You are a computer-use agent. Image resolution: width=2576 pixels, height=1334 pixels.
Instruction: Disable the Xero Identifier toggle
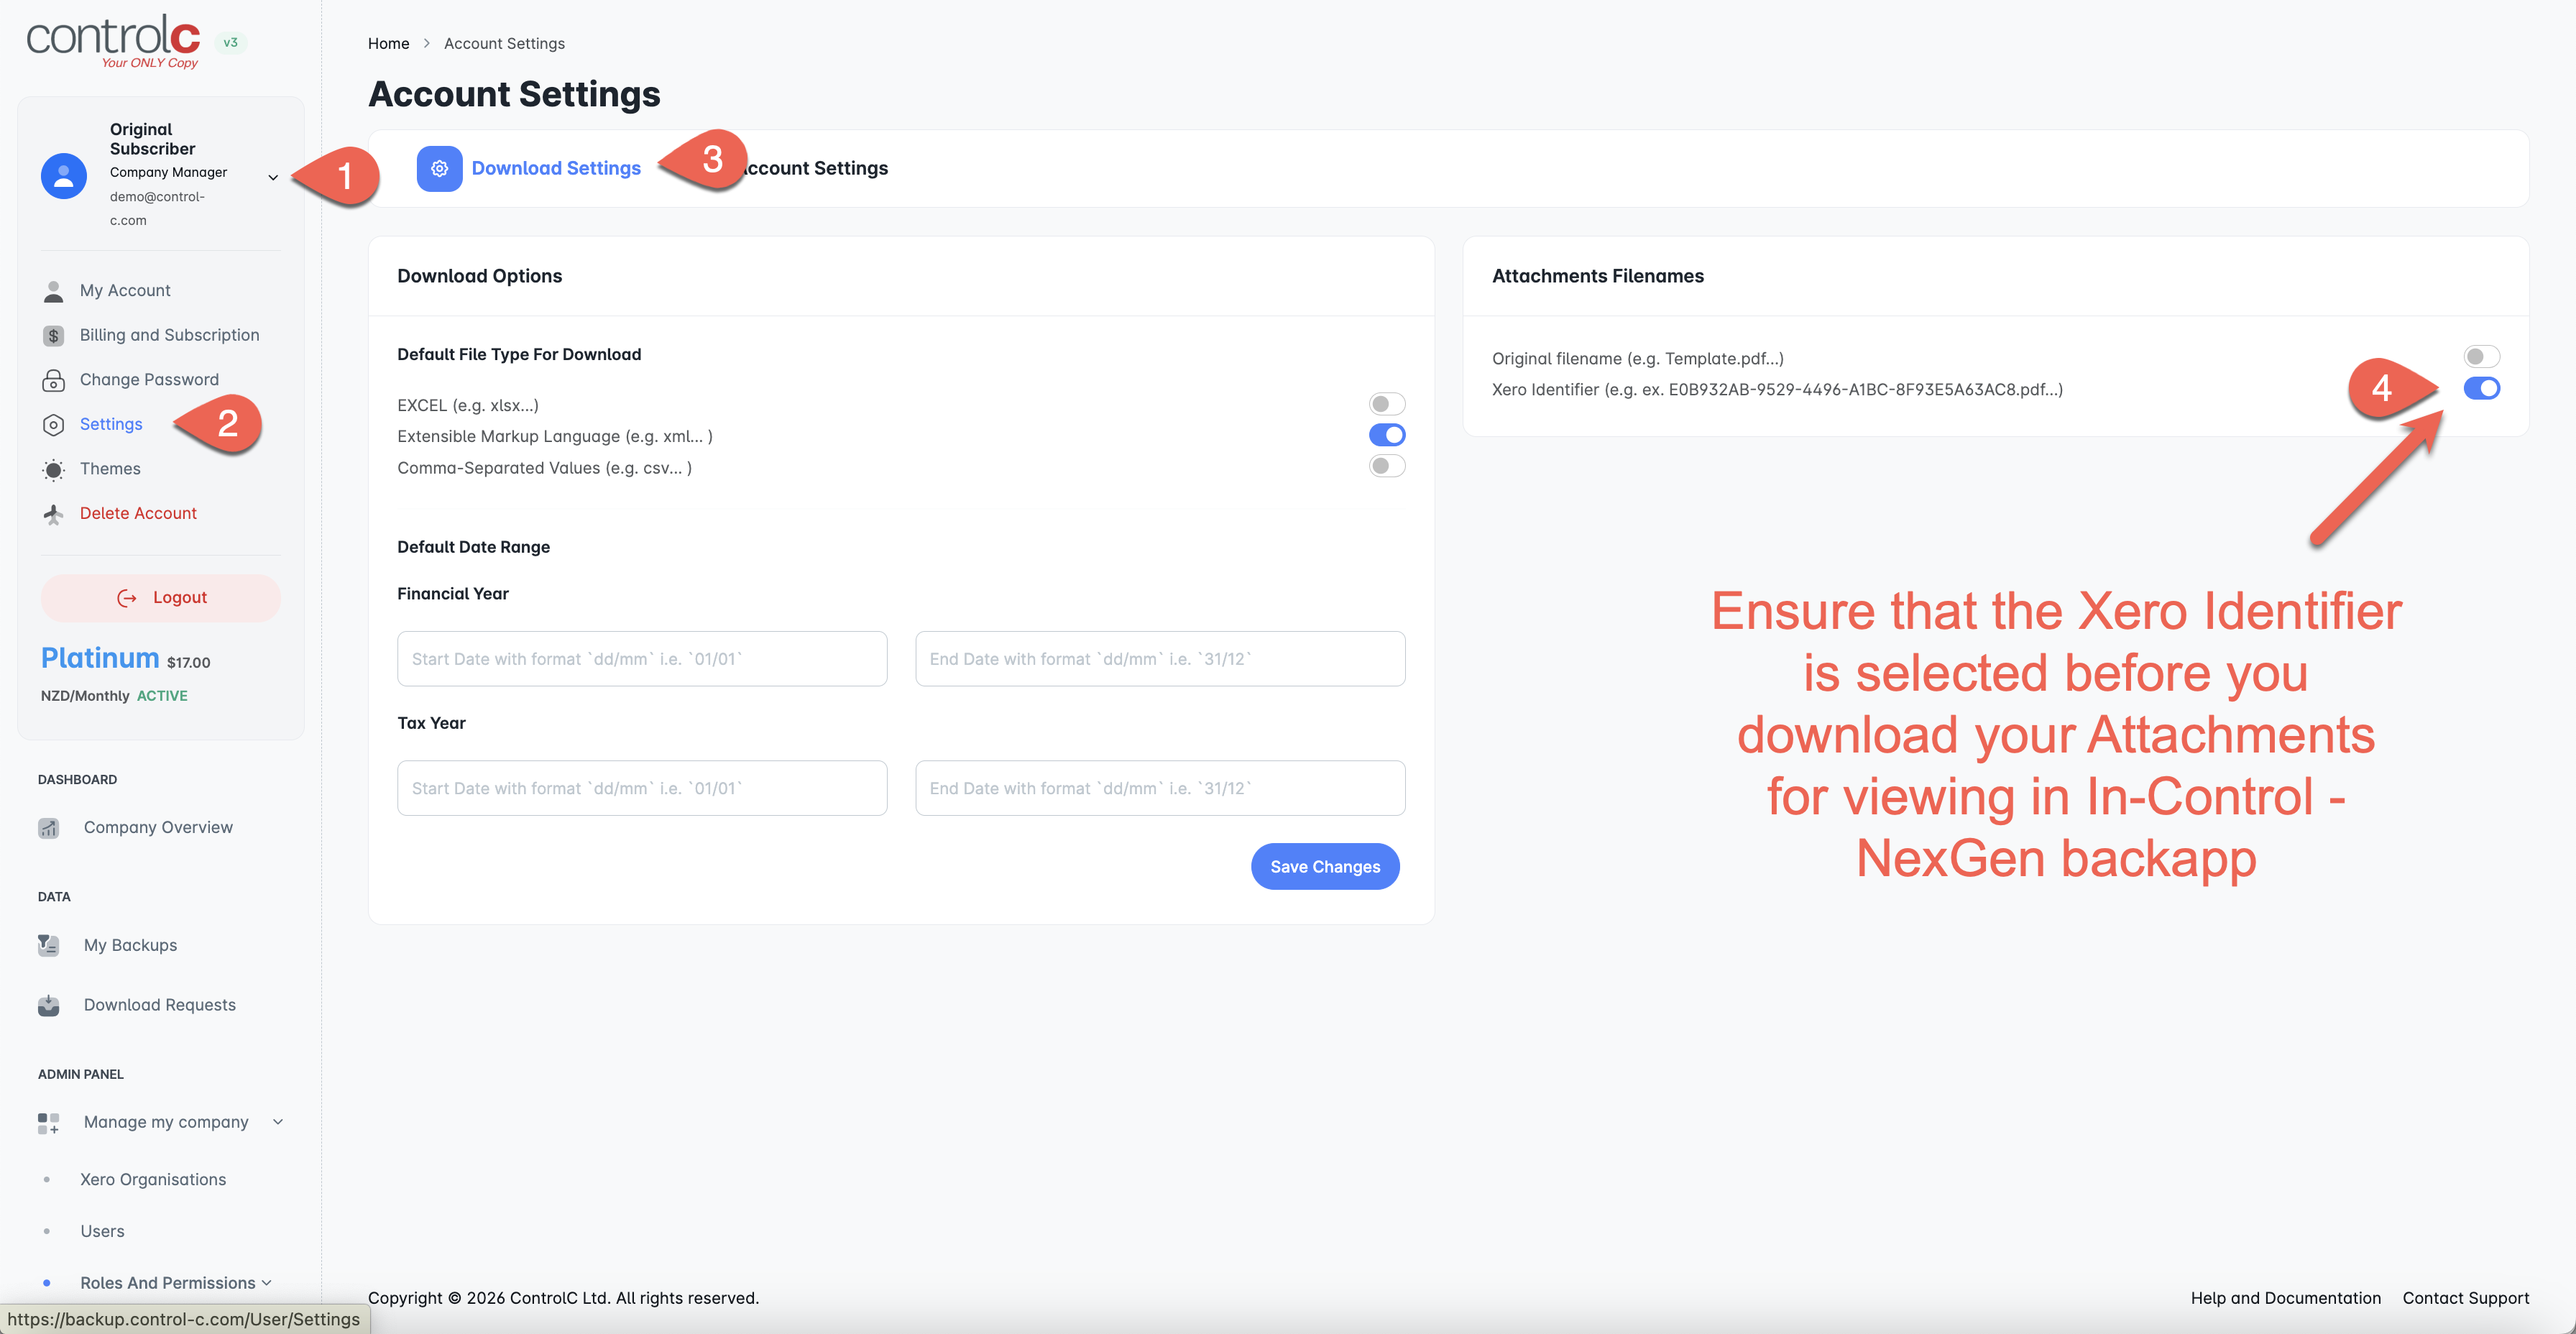pyautogui.click(x=2481, y=389)
